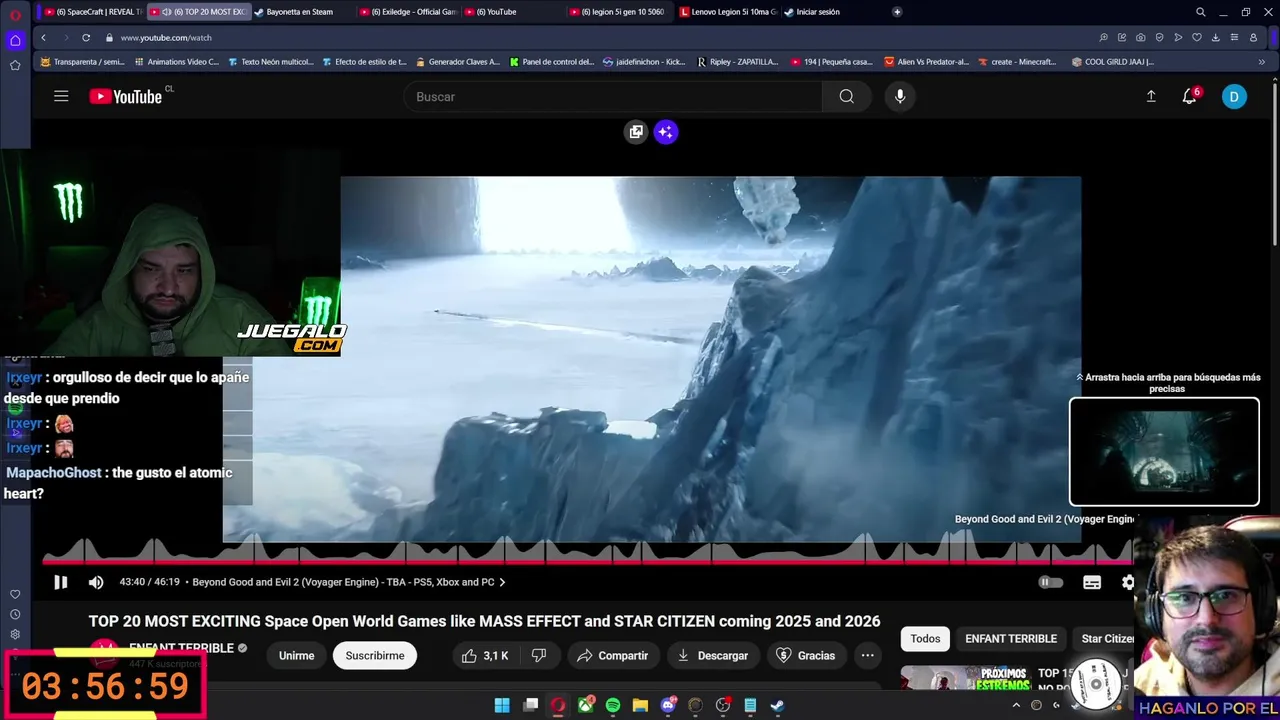Start voice search with the microphone icon
1280x720 pixels.
(x=900, y=96)
